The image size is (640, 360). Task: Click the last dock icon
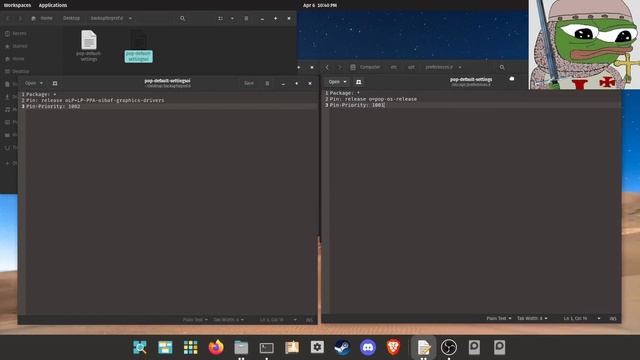click(499, 347)
